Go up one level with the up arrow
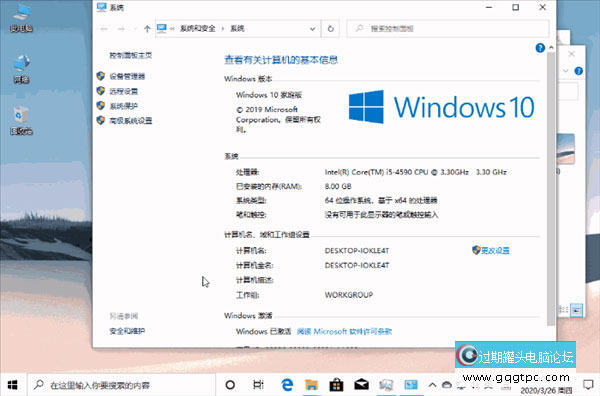 coord(147,29)
